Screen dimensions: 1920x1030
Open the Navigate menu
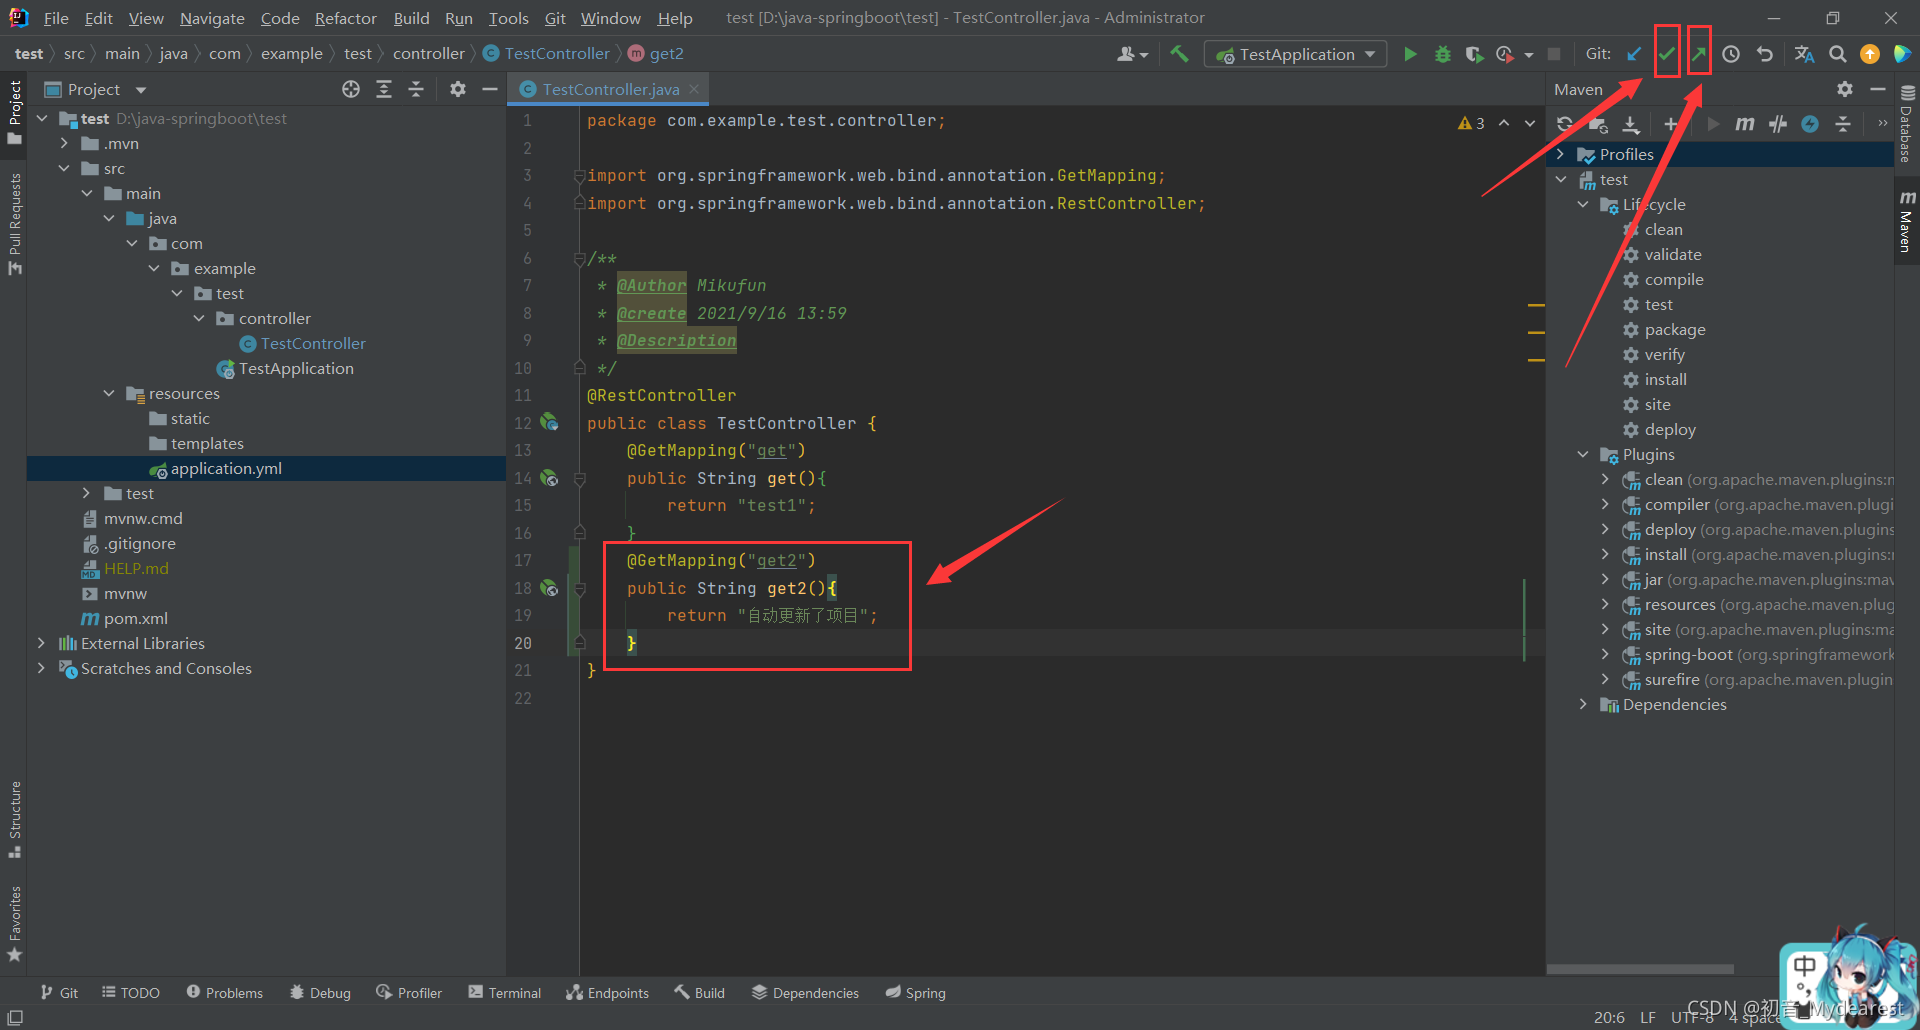pos(212,18)
